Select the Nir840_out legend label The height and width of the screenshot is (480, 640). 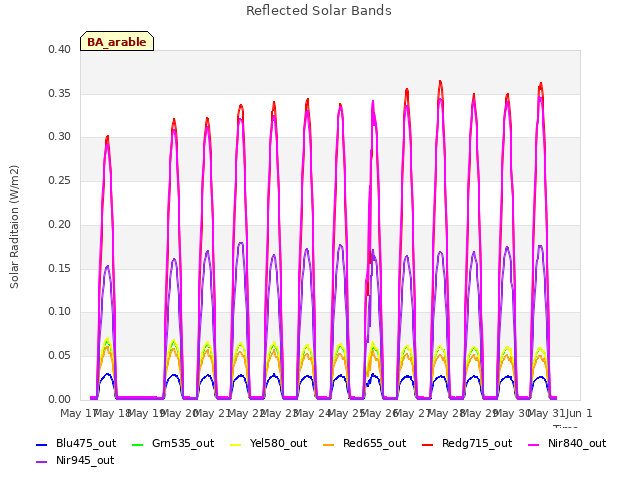point(577,443)
